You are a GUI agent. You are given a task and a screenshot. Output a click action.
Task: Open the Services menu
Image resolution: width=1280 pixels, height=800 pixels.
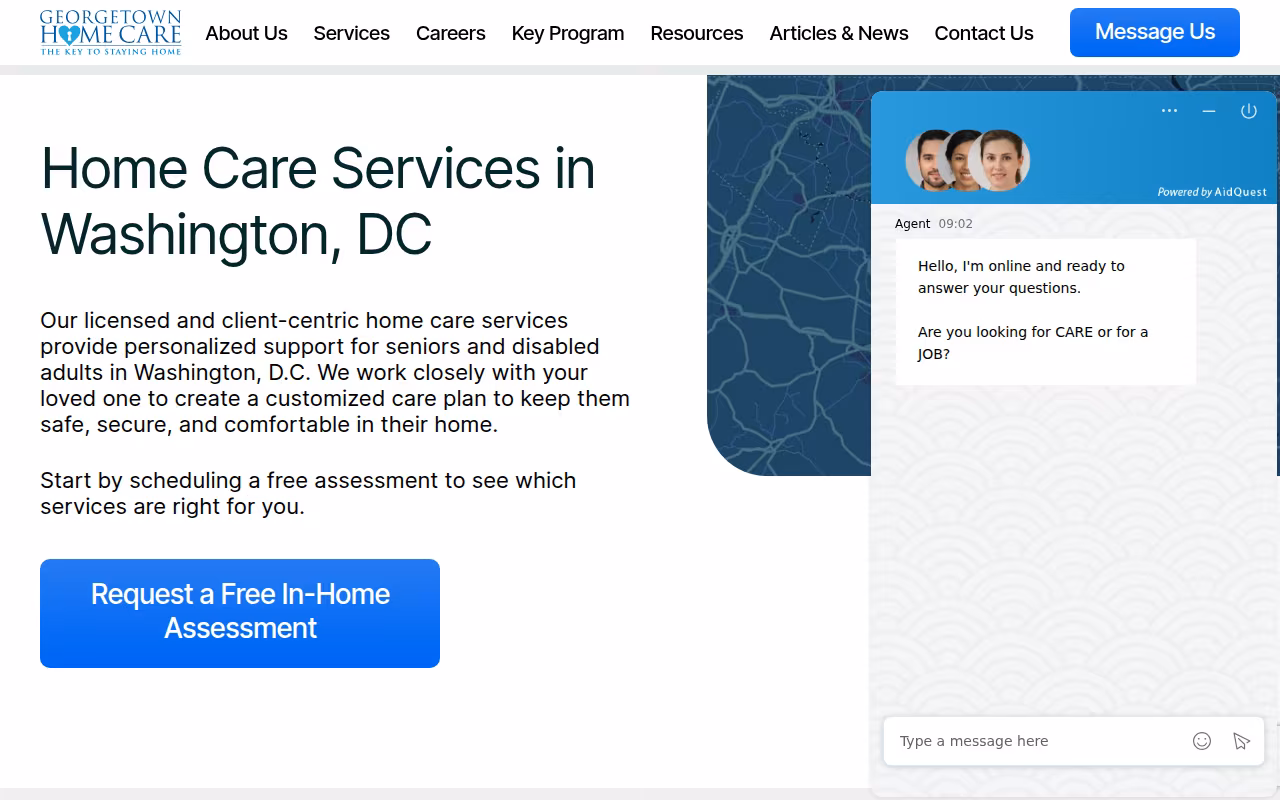tap(351, 33)
